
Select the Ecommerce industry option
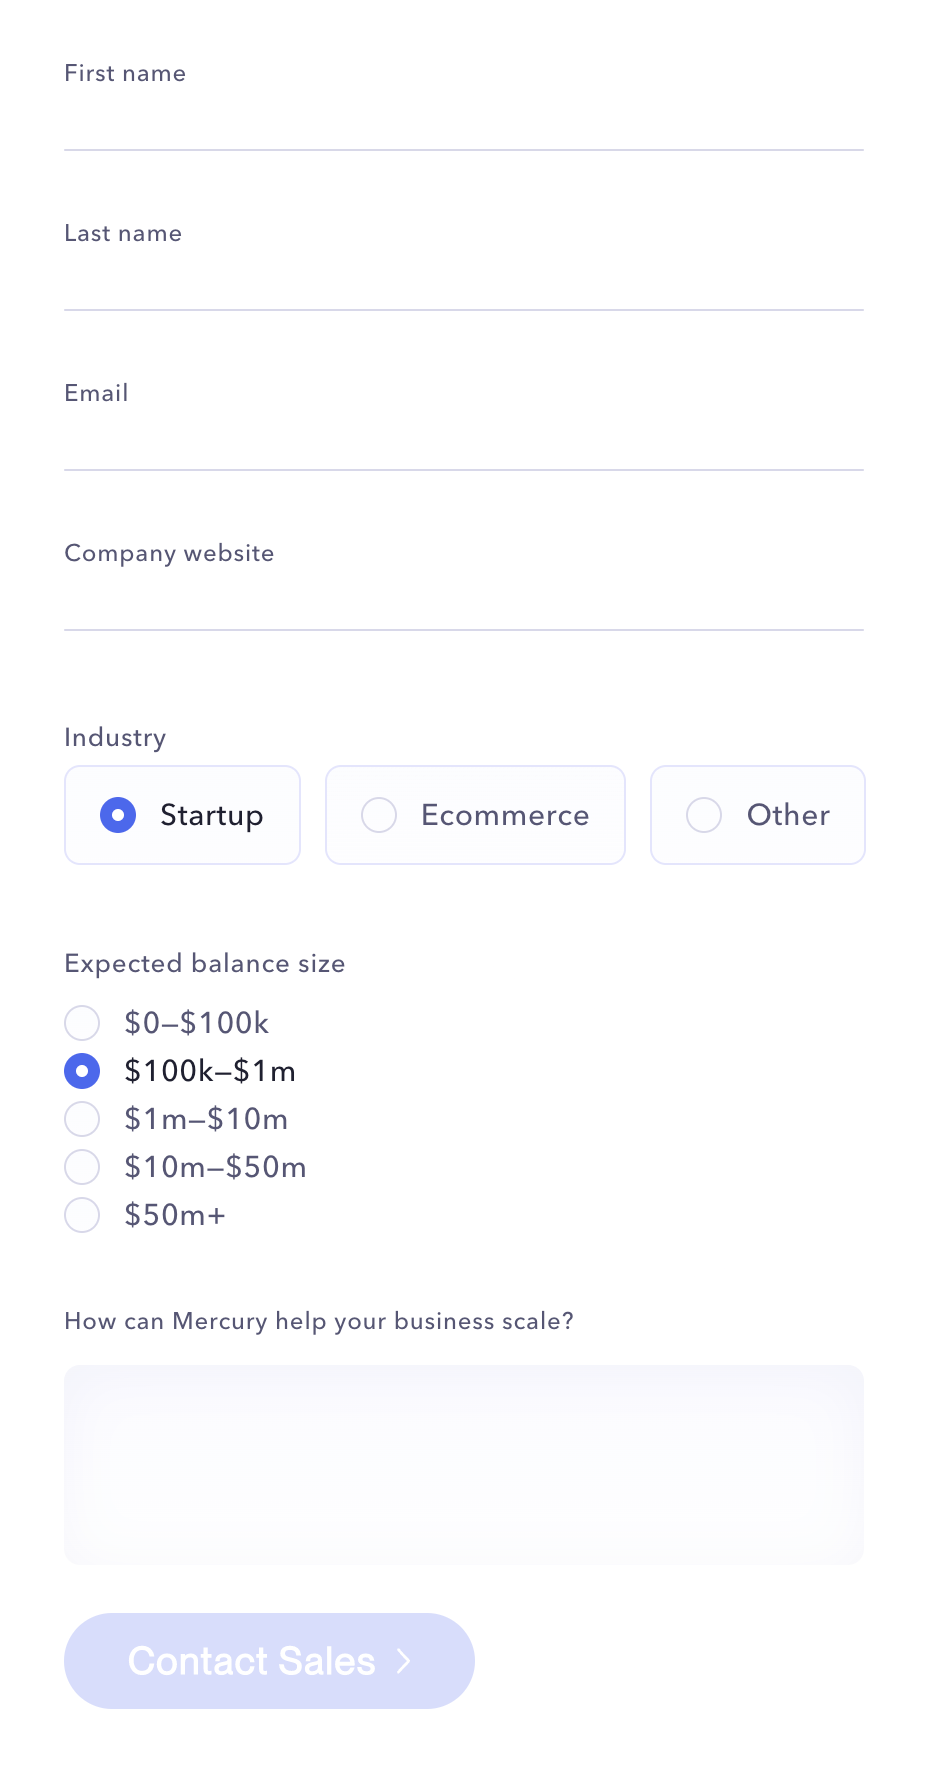475,815
